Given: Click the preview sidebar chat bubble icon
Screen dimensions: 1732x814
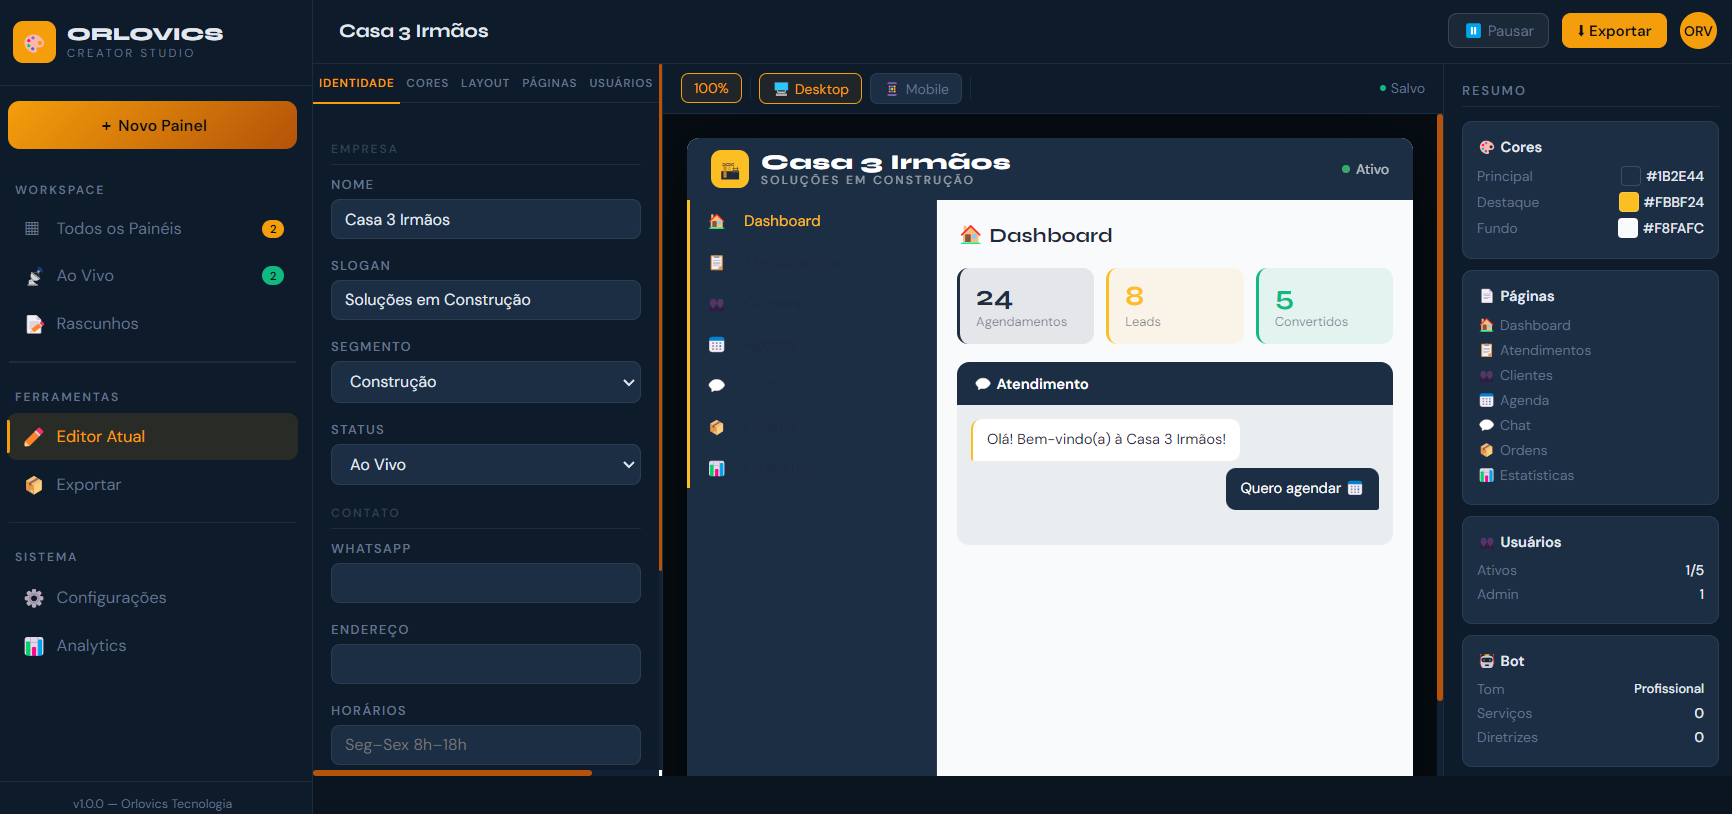Looking at the screenshot, I should 716,386.
